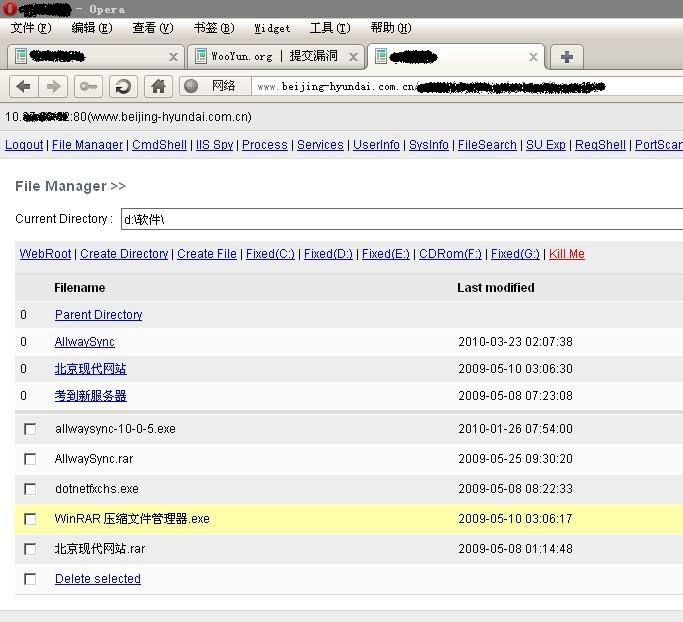Open the IIS Spy link
The image size is (683, 622).
(215, 145)
